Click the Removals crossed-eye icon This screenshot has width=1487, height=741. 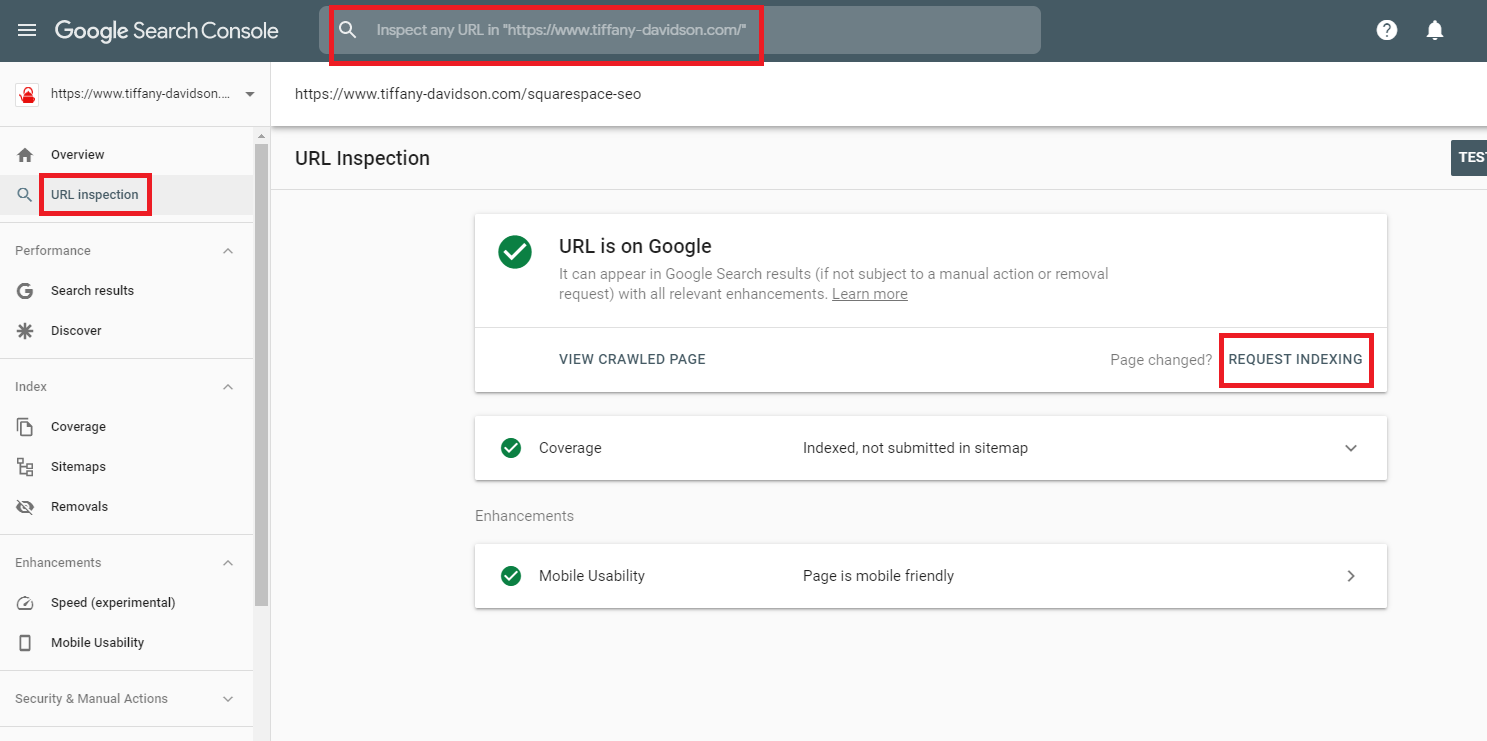[x=25, y=507]
